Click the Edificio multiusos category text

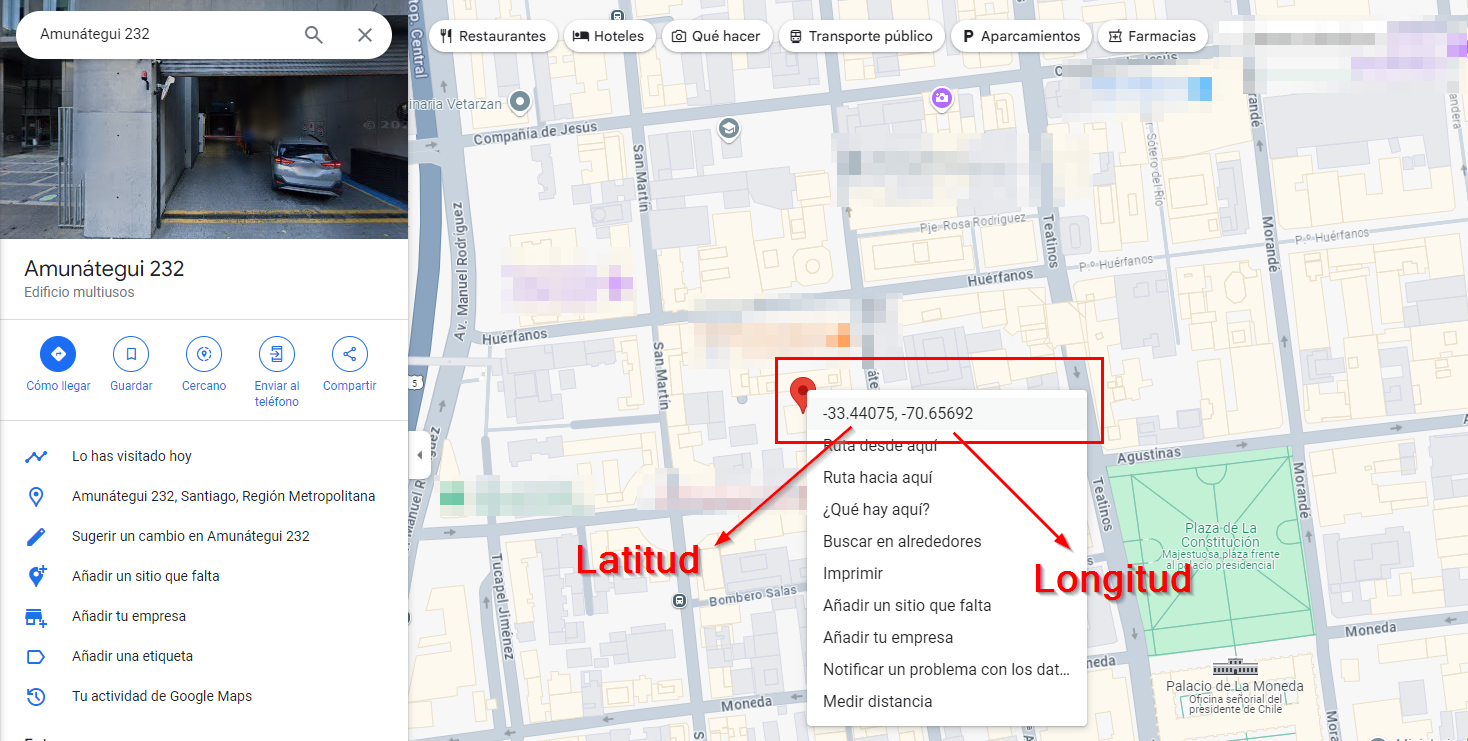click(x=79, y=293)
